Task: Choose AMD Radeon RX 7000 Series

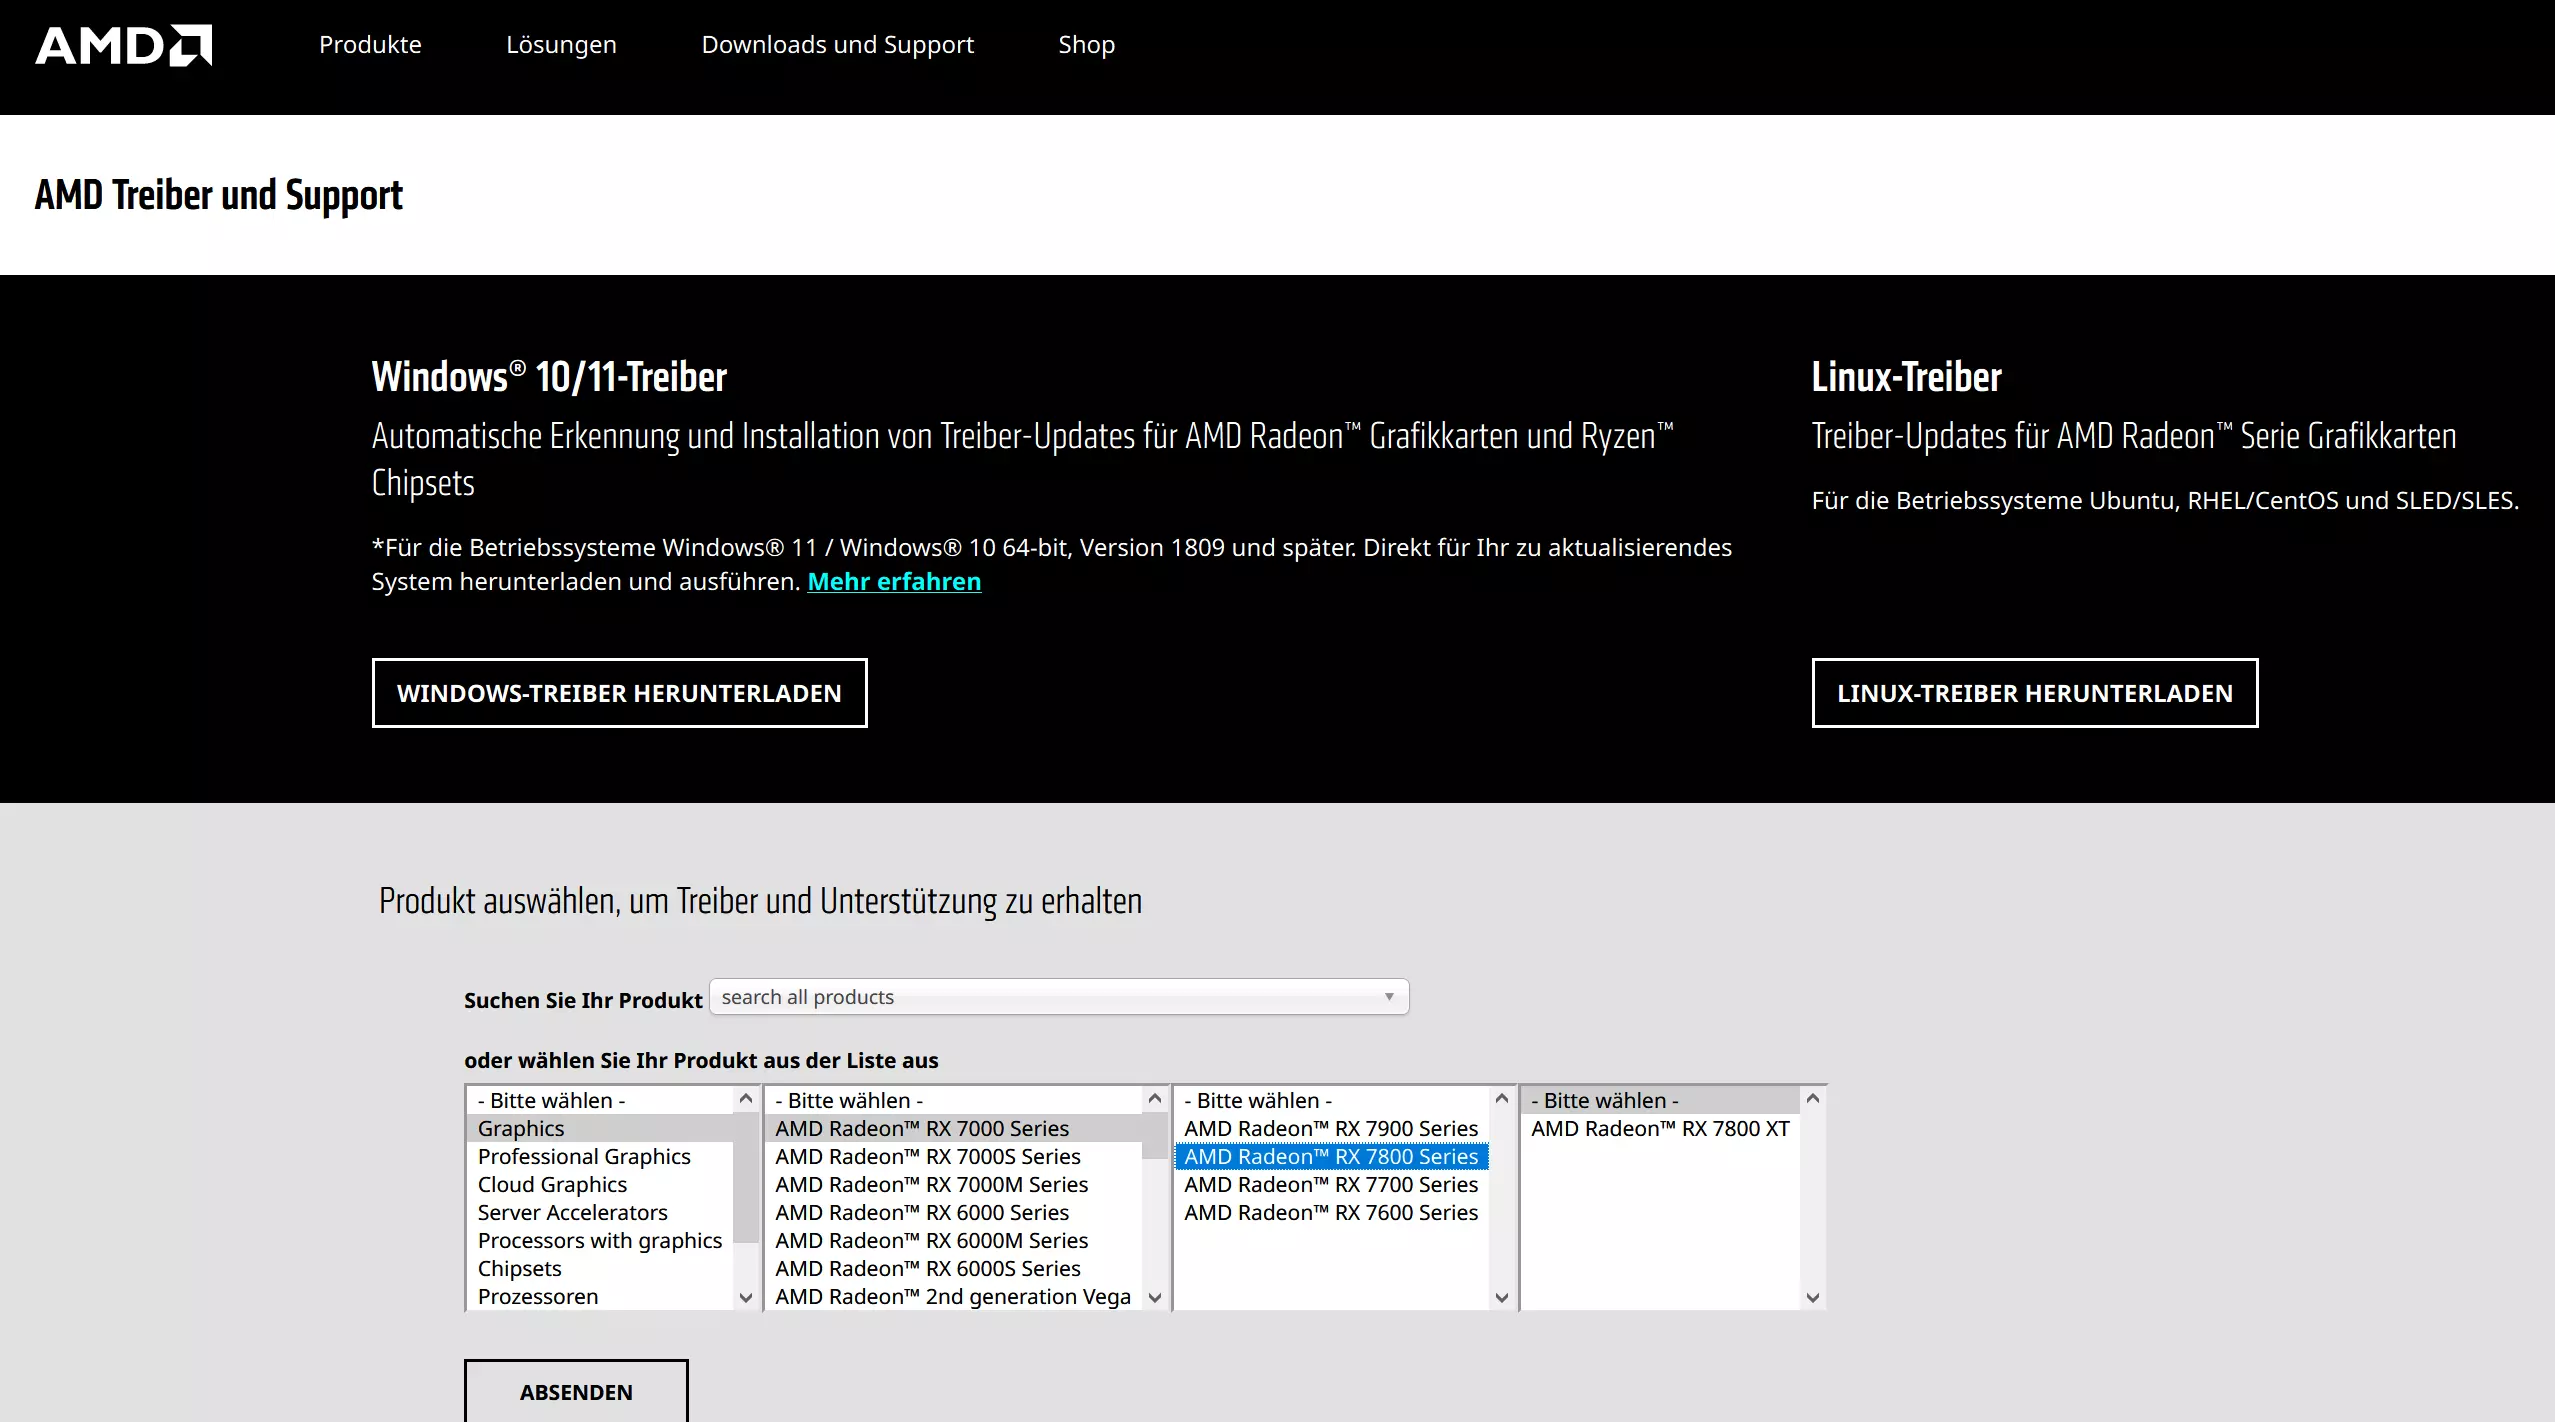Action: click(954, 1128)
